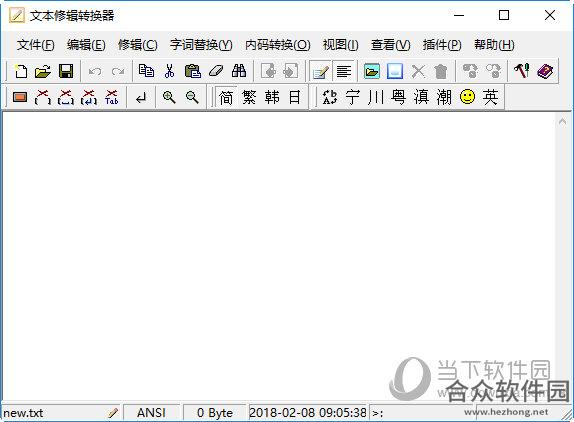Close the 文本修辑转换器 window
The image size is (574, 422).
click(550, 15)
